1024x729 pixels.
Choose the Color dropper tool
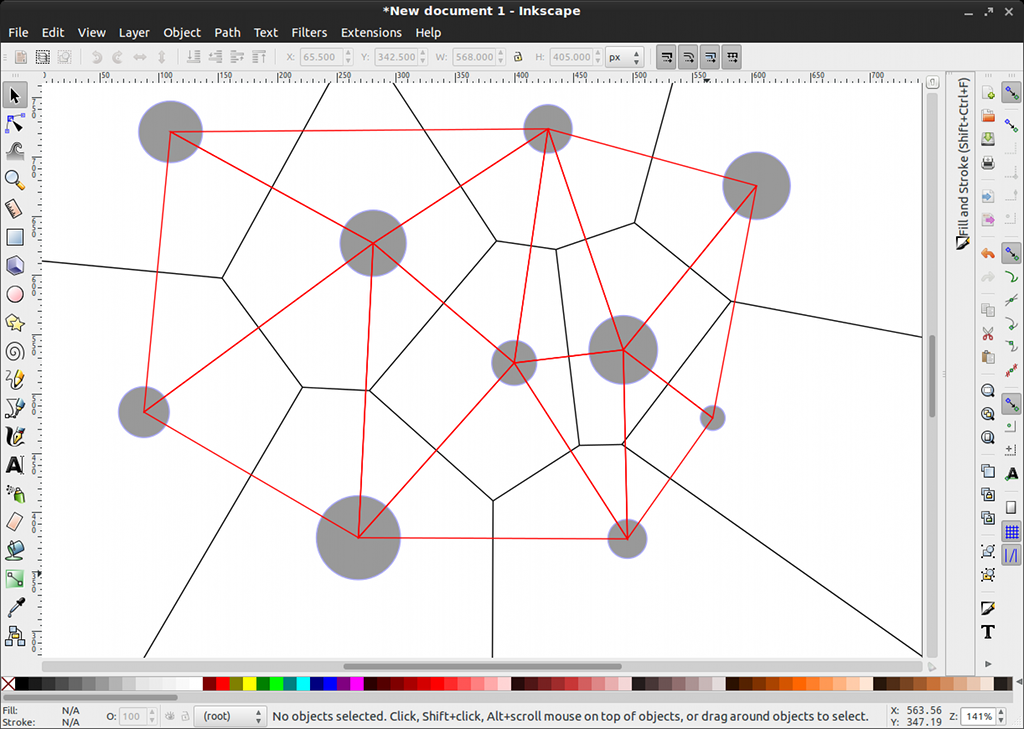point(15,607)
